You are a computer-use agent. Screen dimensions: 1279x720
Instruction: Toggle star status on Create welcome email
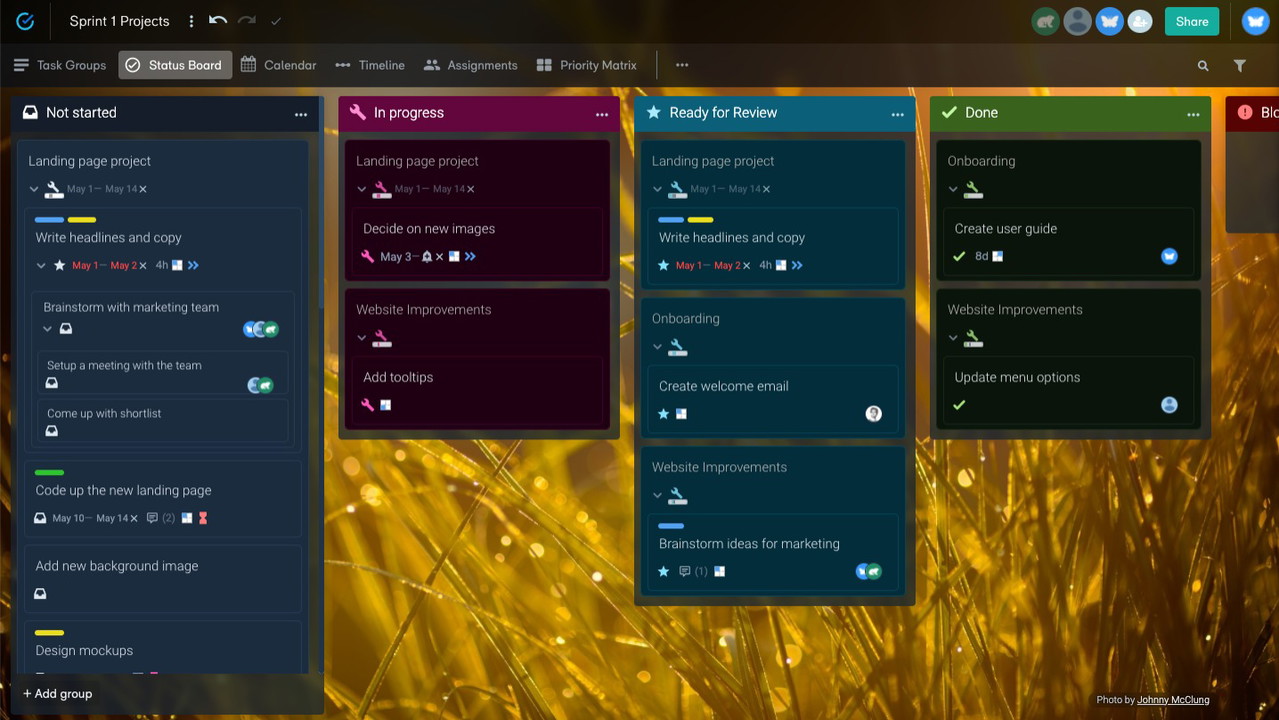(x=663, y=413)
